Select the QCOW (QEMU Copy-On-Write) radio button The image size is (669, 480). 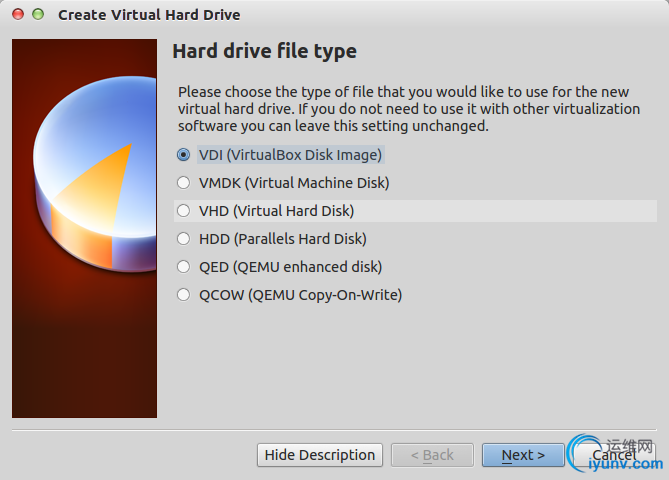pyautogui.click(x=183, y=295)
